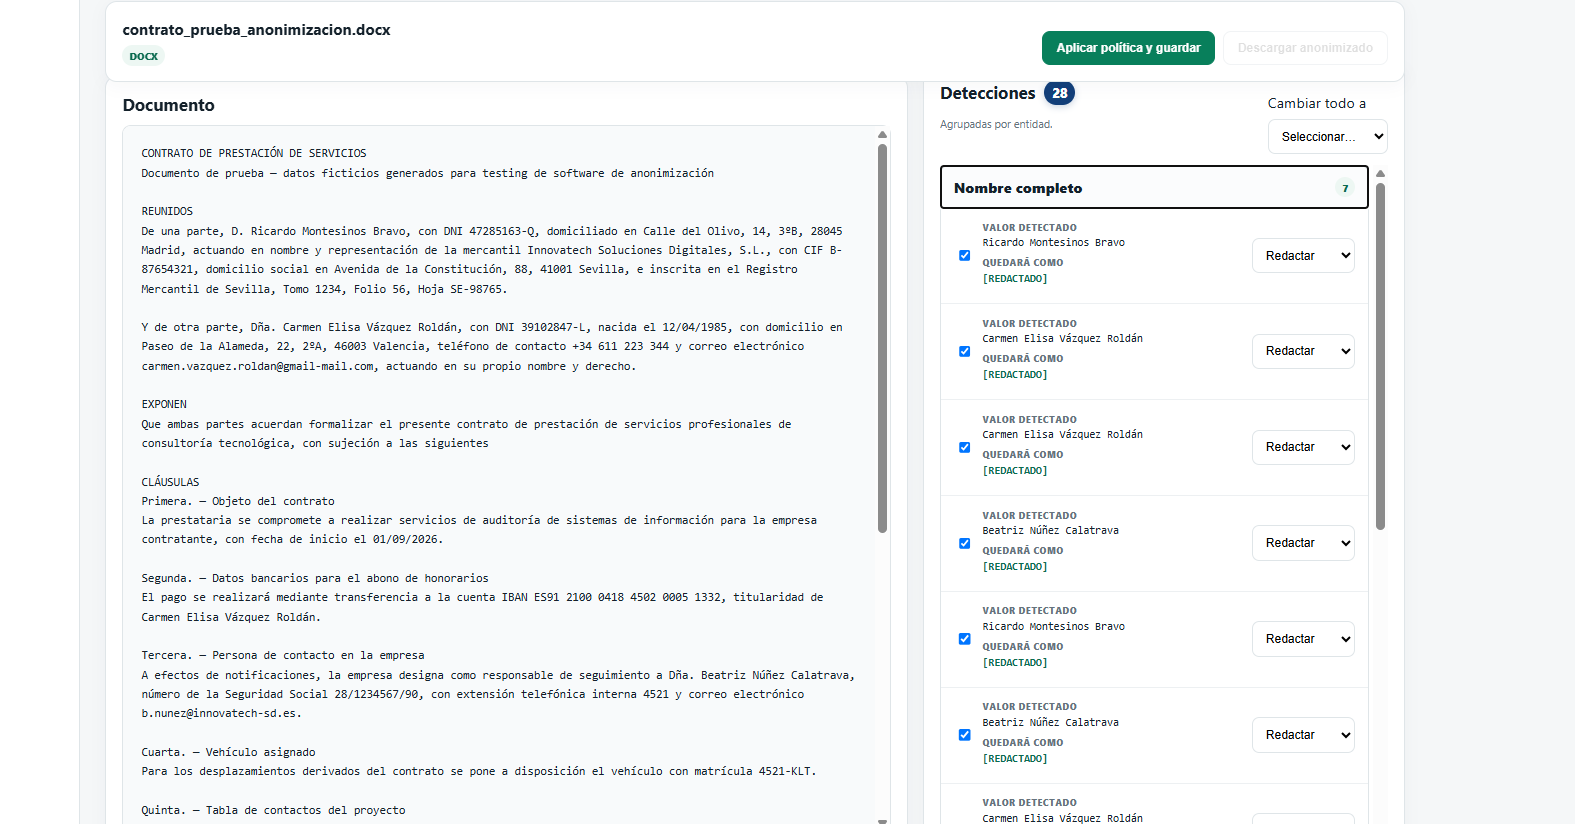Uncheck the second Carmen Elisa Vázquez Roldán detection
Screen dimensions: 1575x824
[x=965, y=448]
